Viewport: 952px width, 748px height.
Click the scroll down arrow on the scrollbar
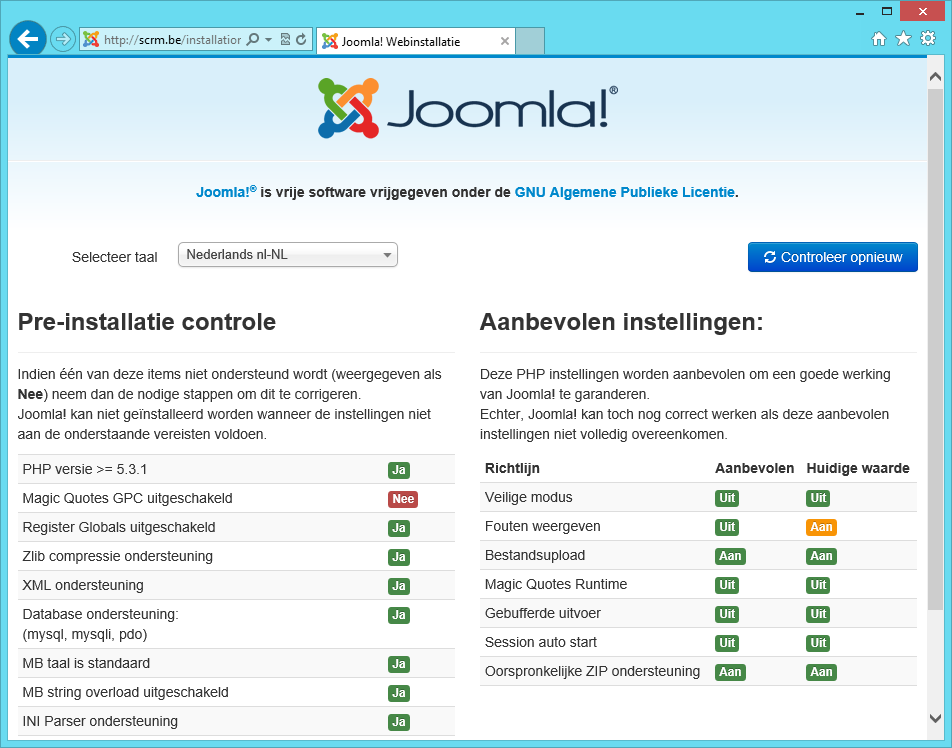(x=935, y=717)
